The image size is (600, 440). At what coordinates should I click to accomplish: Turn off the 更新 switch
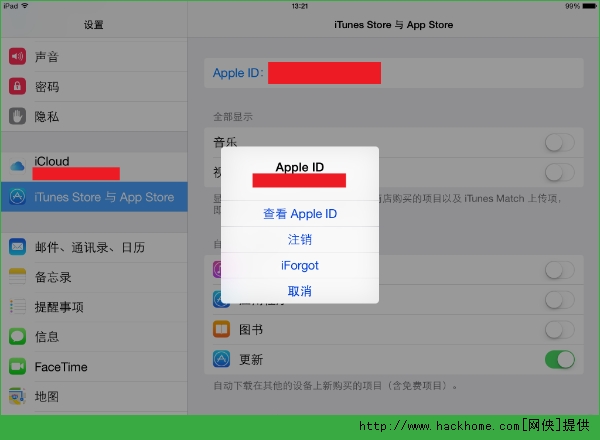(560, 359)
